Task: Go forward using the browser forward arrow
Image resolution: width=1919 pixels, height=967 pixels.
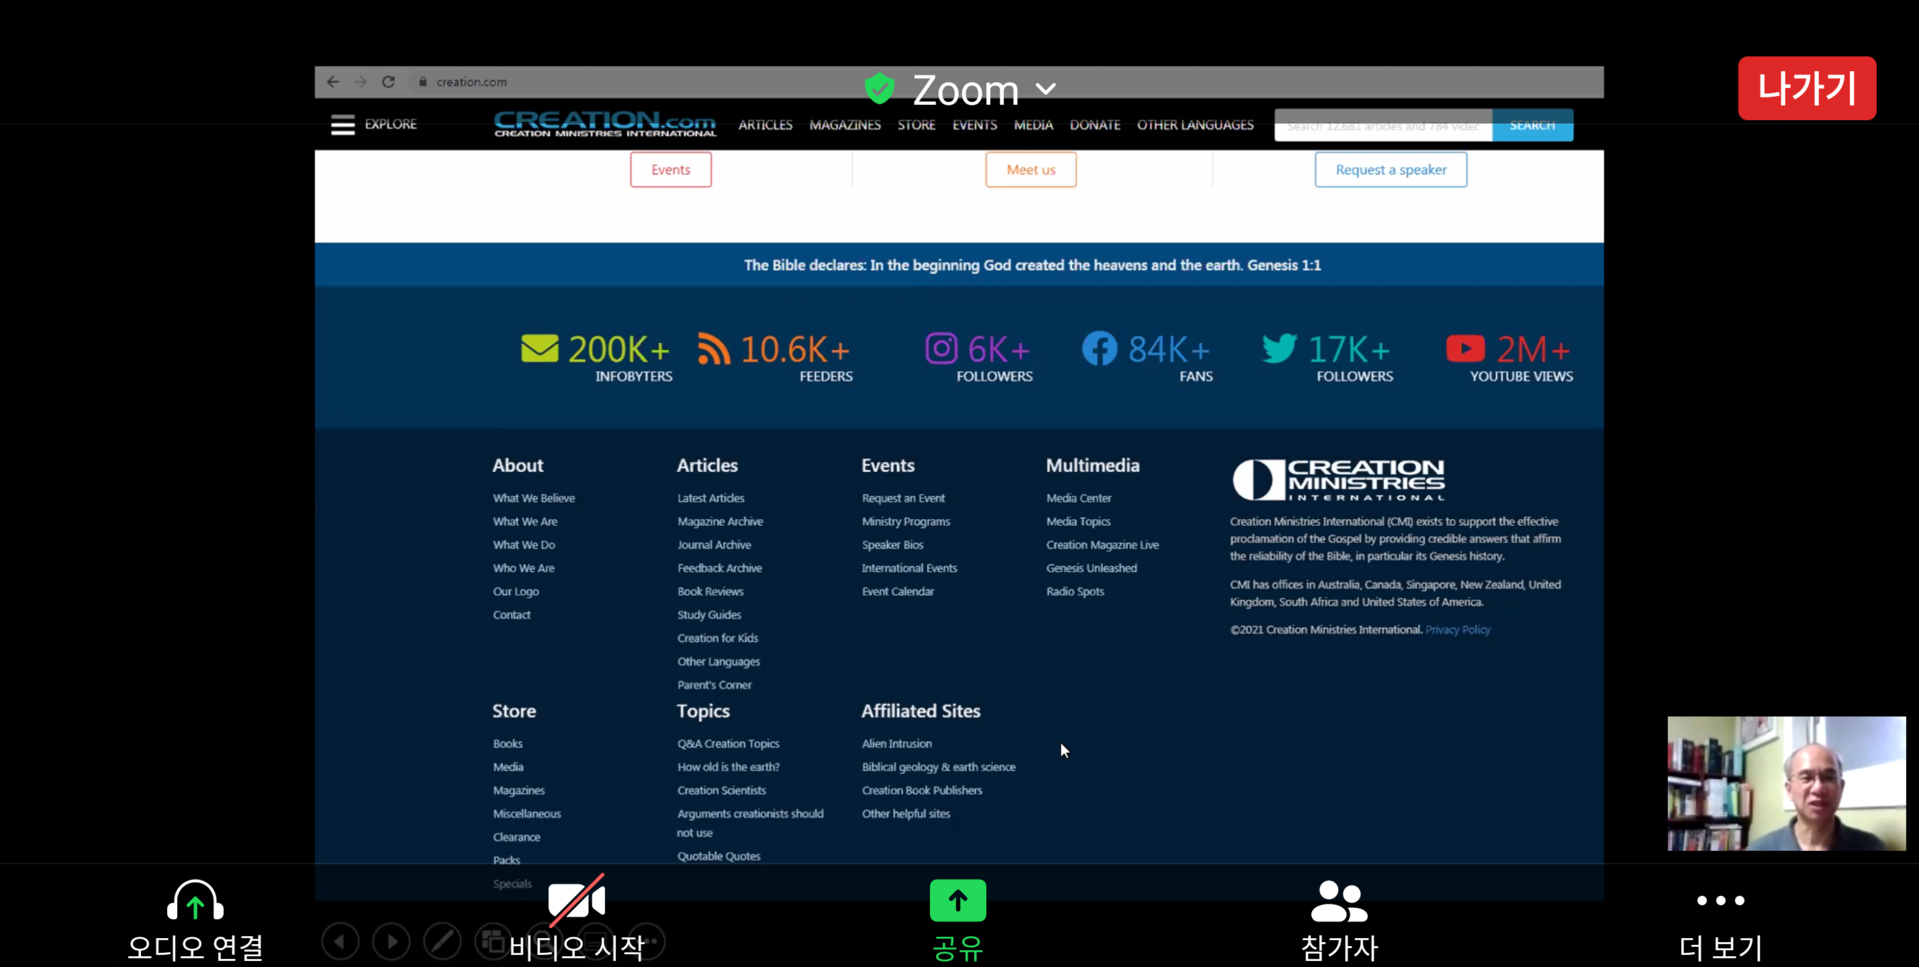Action: pyautogui.click(x=360, y=82)
